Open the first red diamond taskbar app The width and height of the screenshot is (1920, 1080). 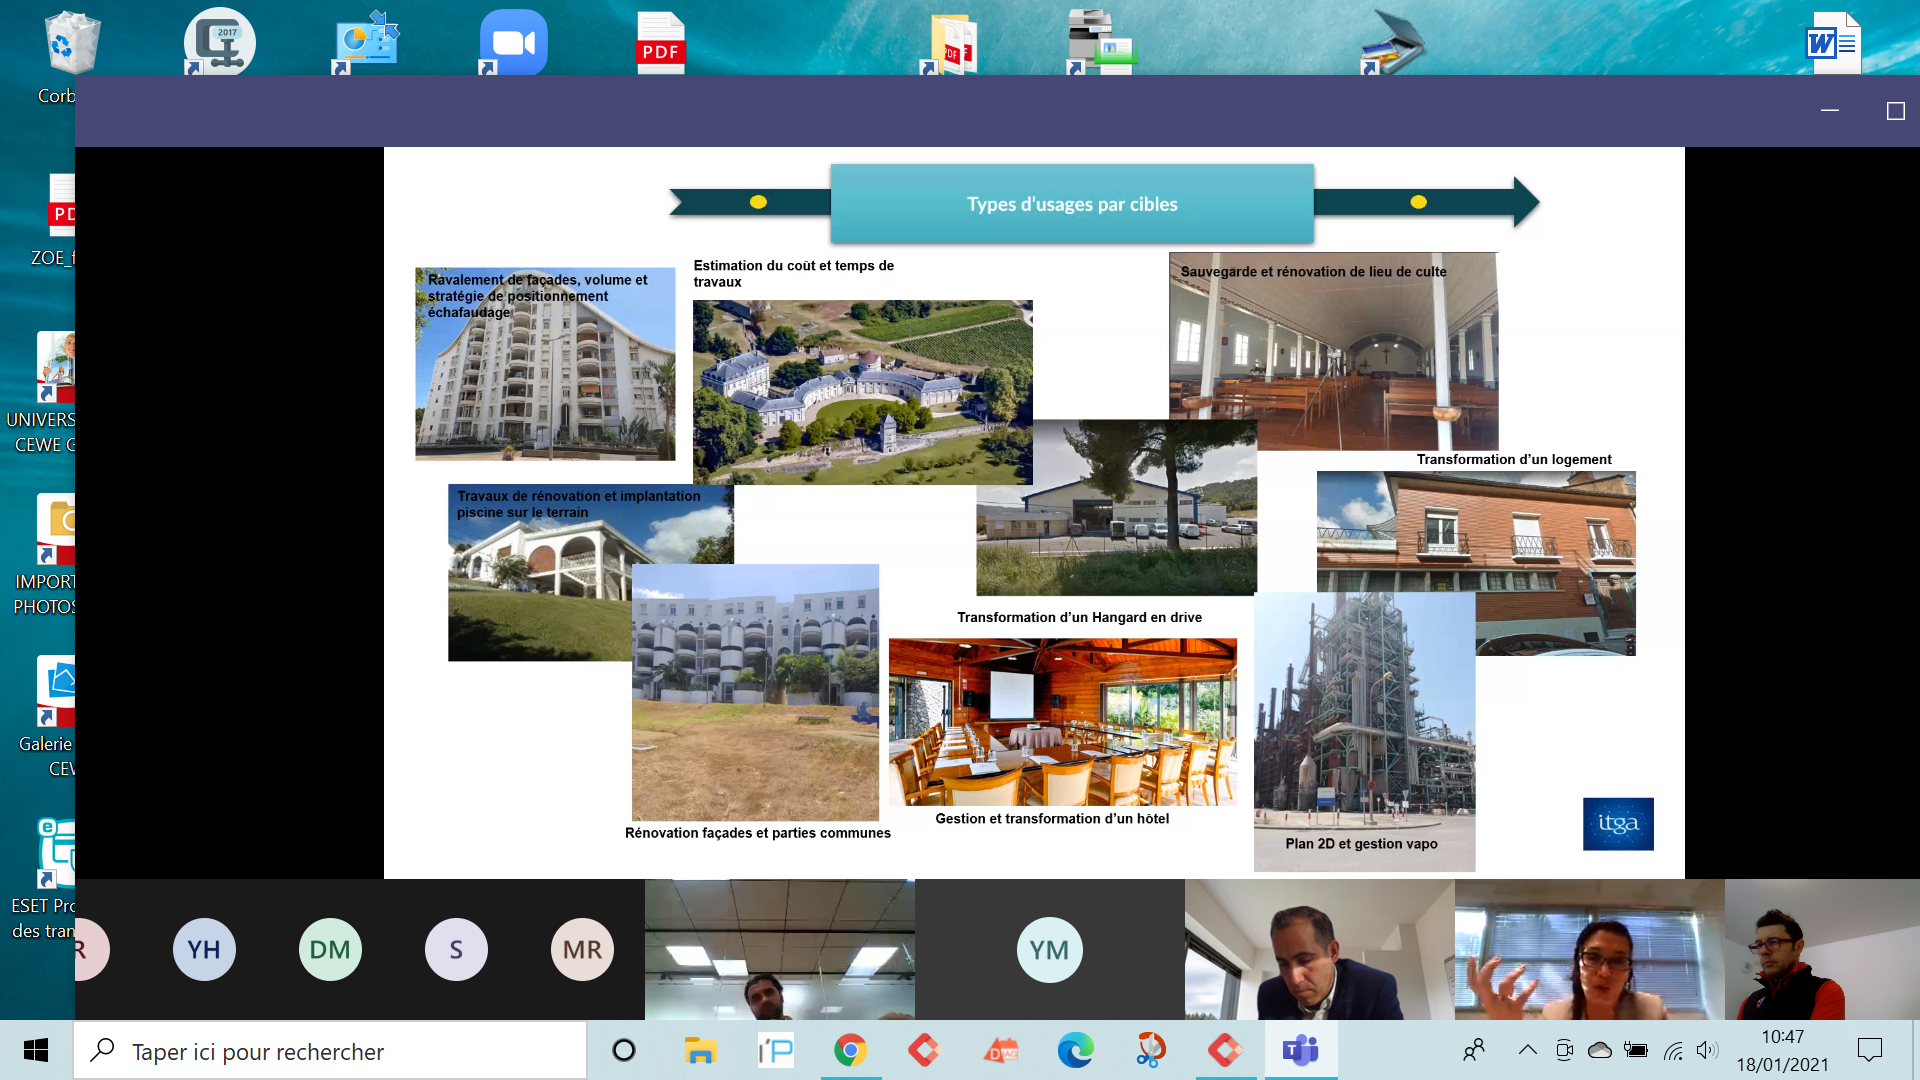coord(925,1050)
